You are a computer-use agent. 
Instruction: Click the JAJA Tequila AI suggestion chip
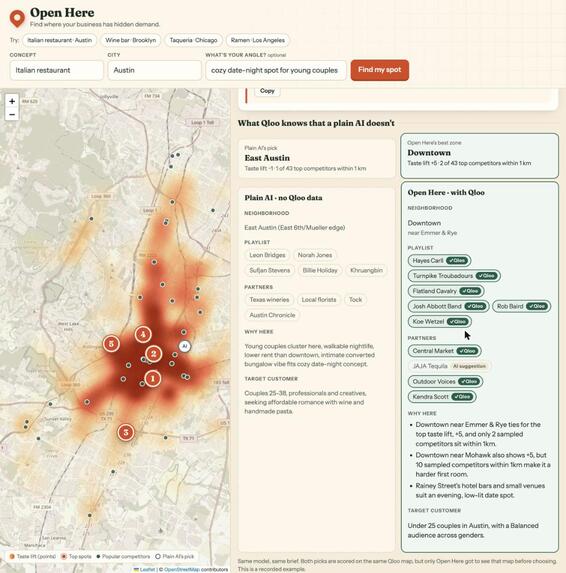tap(449, 366)
